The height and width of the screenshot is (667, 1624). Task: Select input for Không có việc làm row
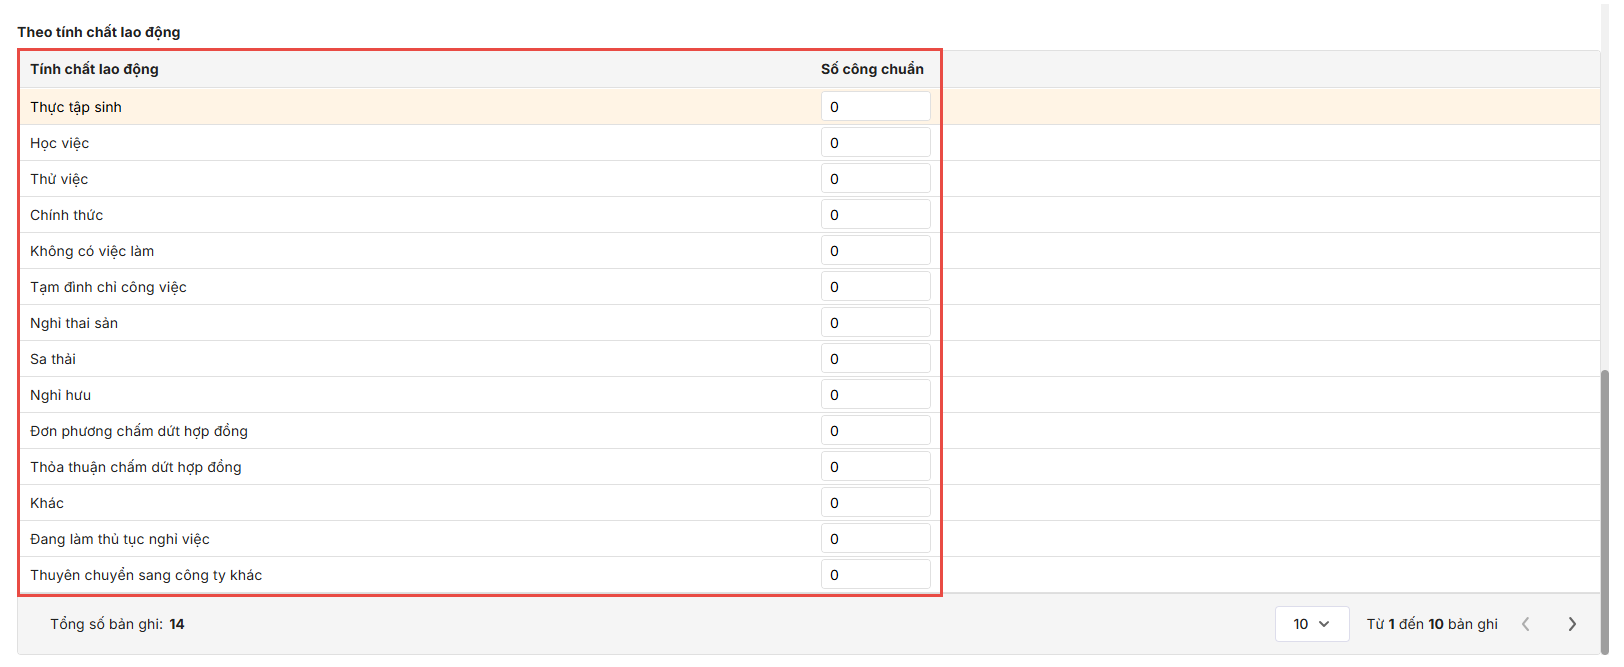(875, 251)
